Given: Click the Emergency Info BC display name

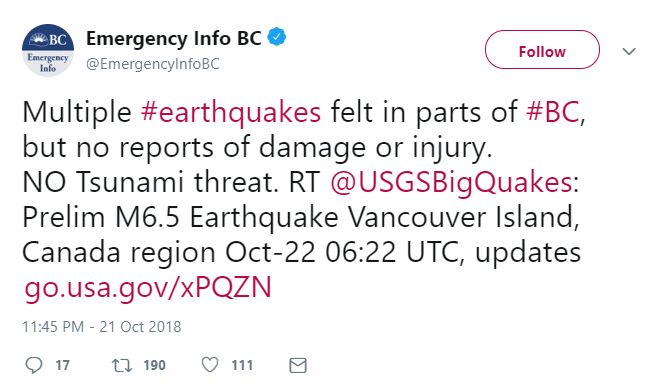Looking at the screenshot, I should point(174,38).
